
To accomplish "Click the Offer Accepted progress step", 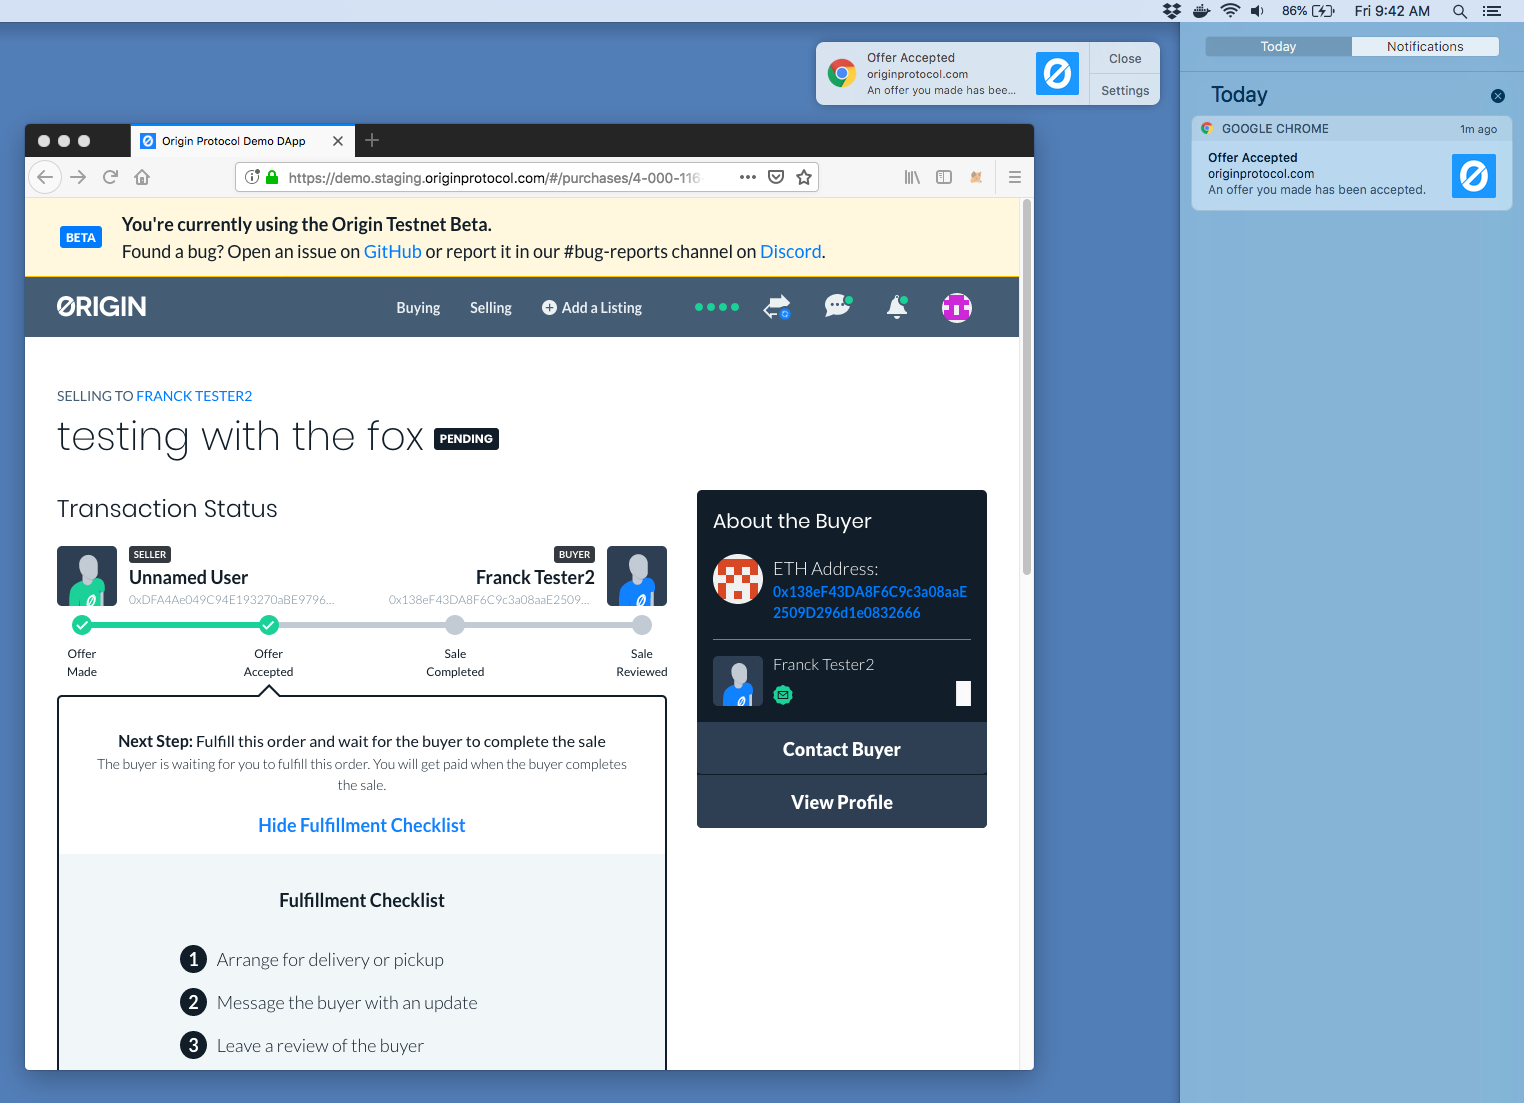I will [x=269, y=625].
